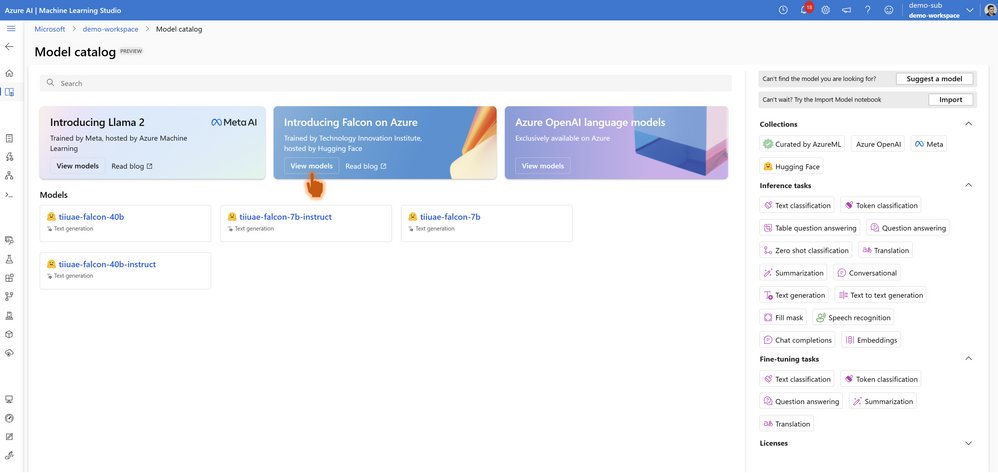
Task: Open Compute monitor icon in sidebar
Action: 9,399
